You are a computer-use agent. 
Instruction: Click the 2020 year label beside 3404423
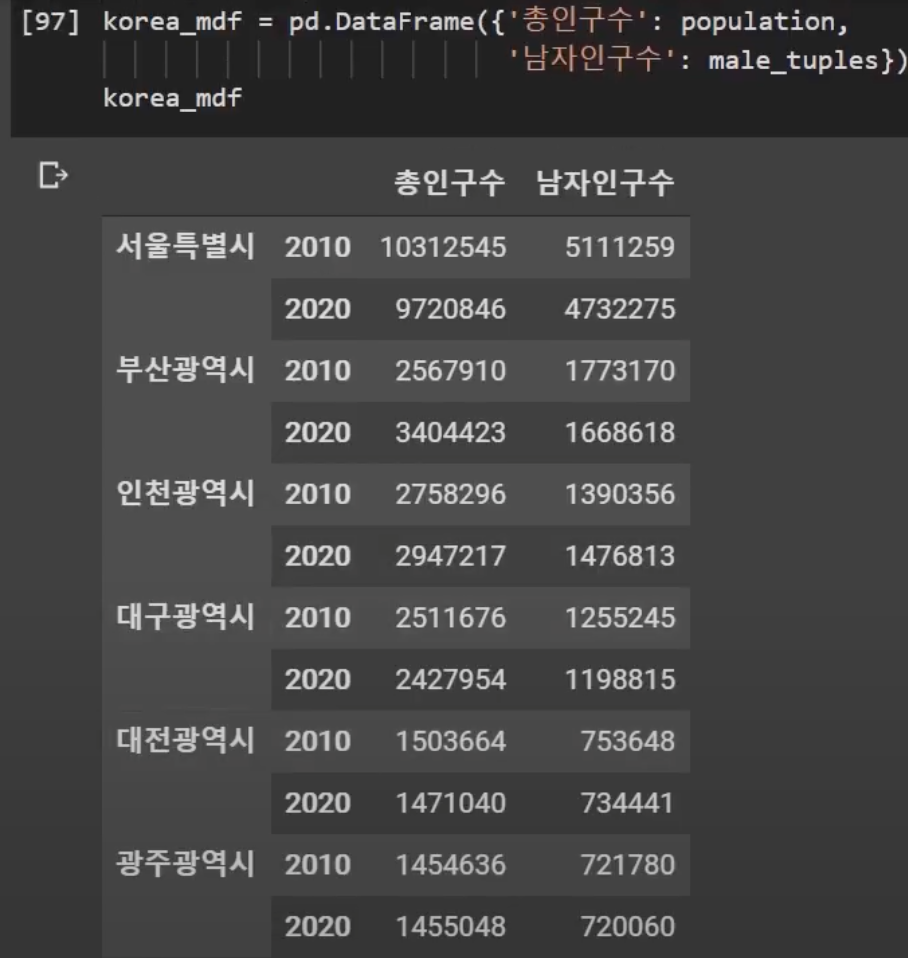[x=318, y=433]
